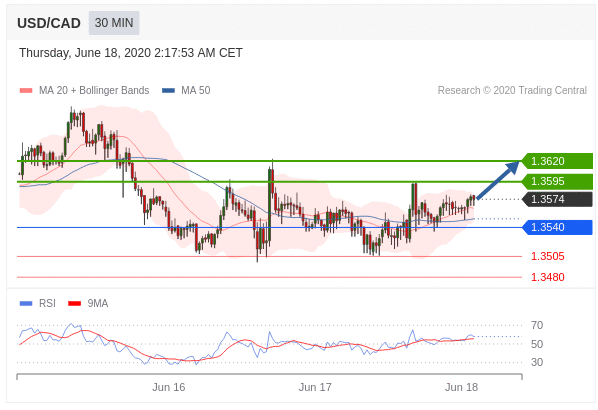Click the black 1.3574 current price tag
Viewport: 598px width, 410px height.
point(557,199)
